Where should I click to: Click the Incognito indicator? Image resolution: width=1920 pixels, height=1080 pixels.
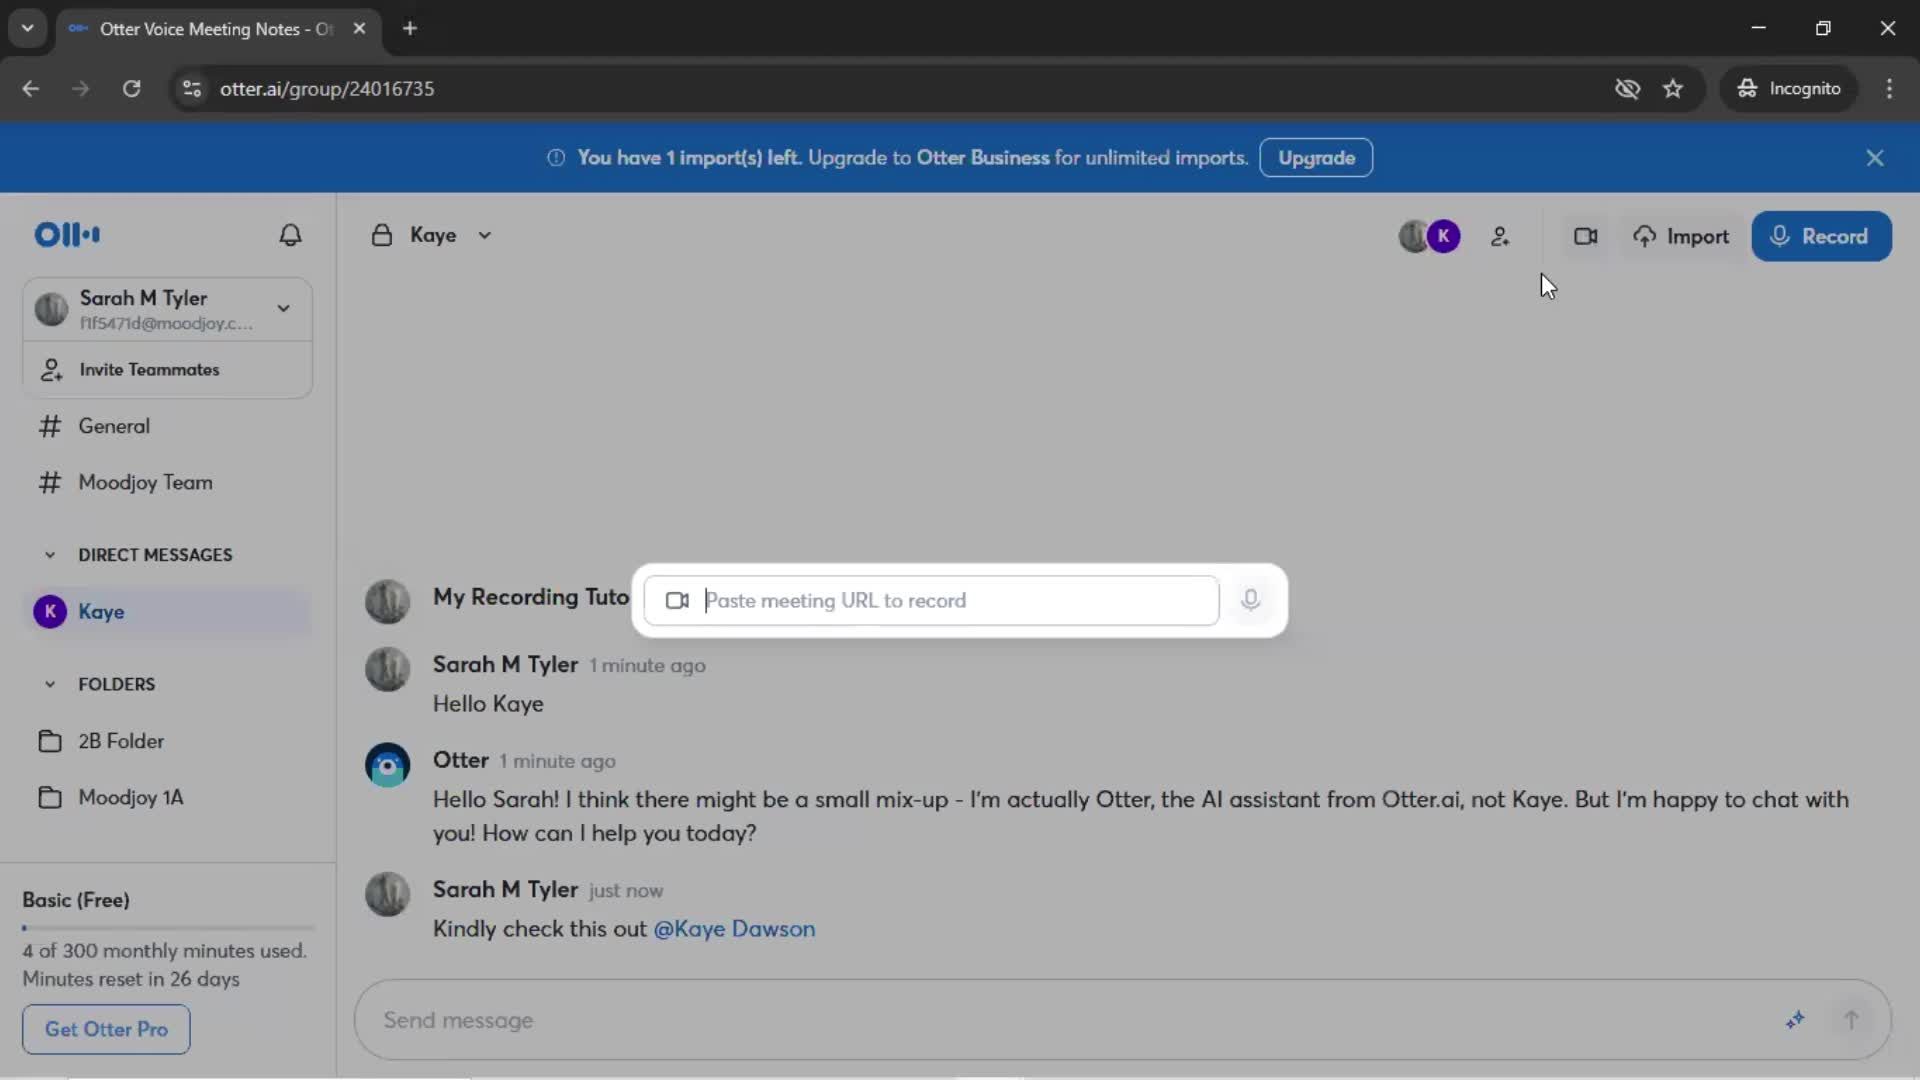(1789, 89)
